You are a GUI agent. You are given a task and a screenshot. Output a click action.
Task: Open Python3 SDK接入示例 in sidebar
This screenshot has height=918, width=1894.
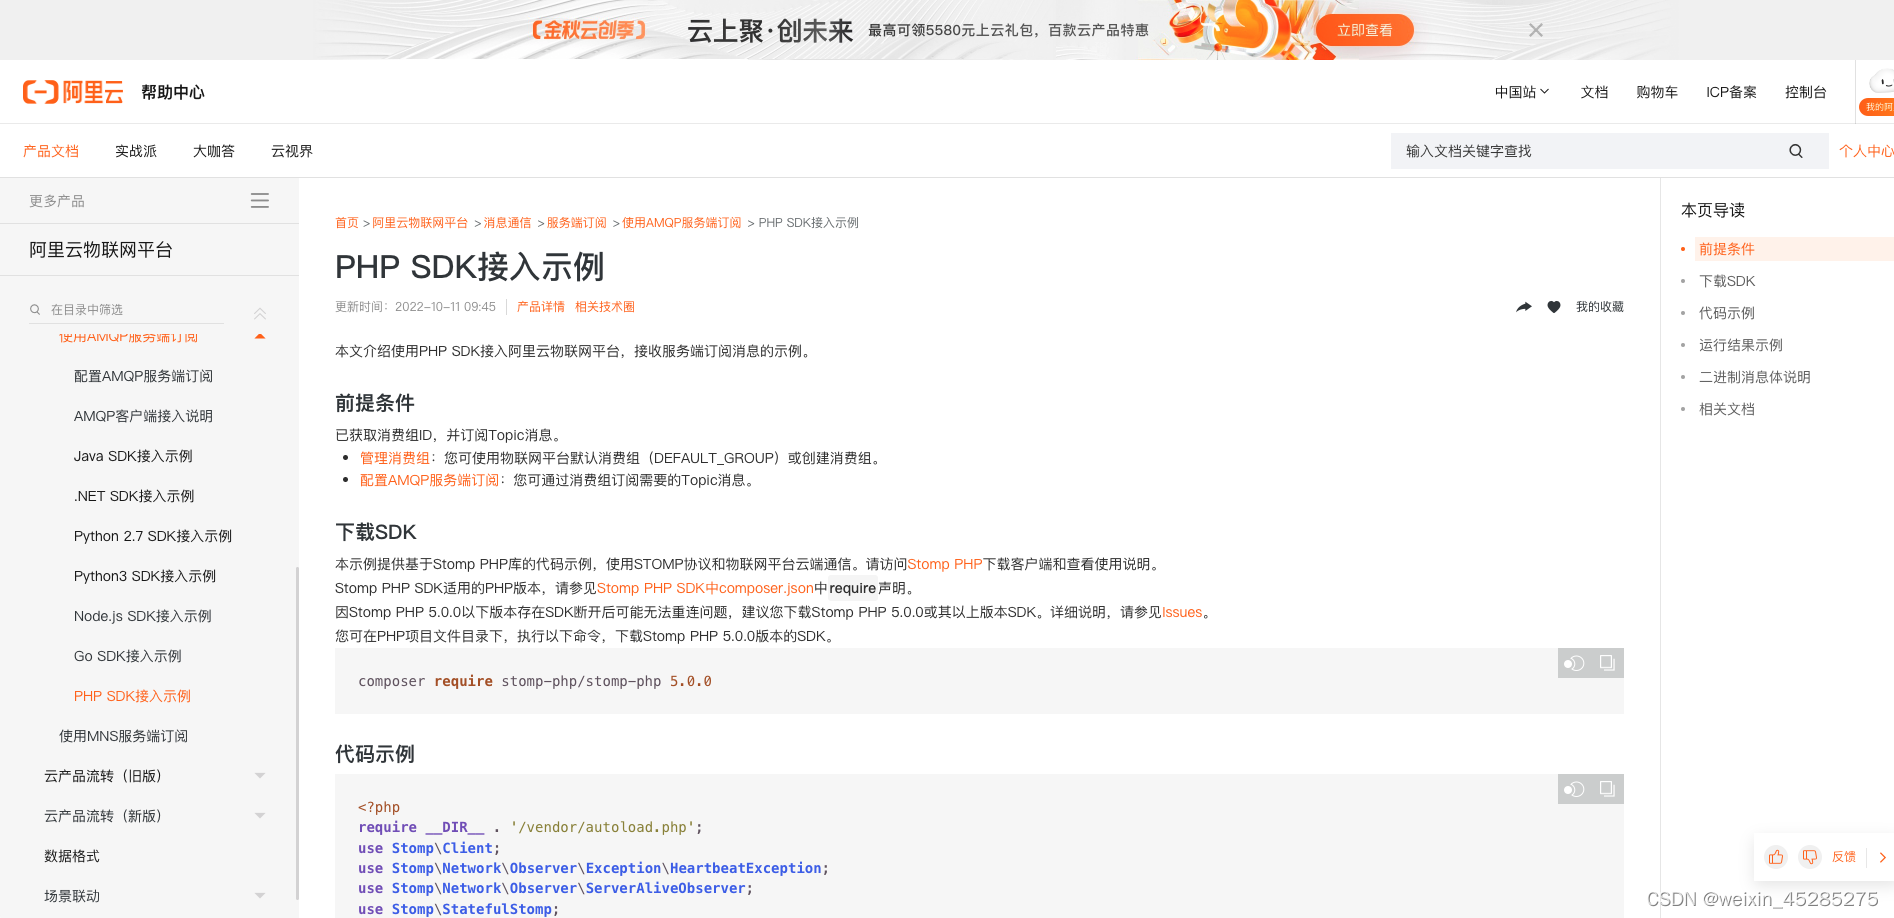(145, 576)
